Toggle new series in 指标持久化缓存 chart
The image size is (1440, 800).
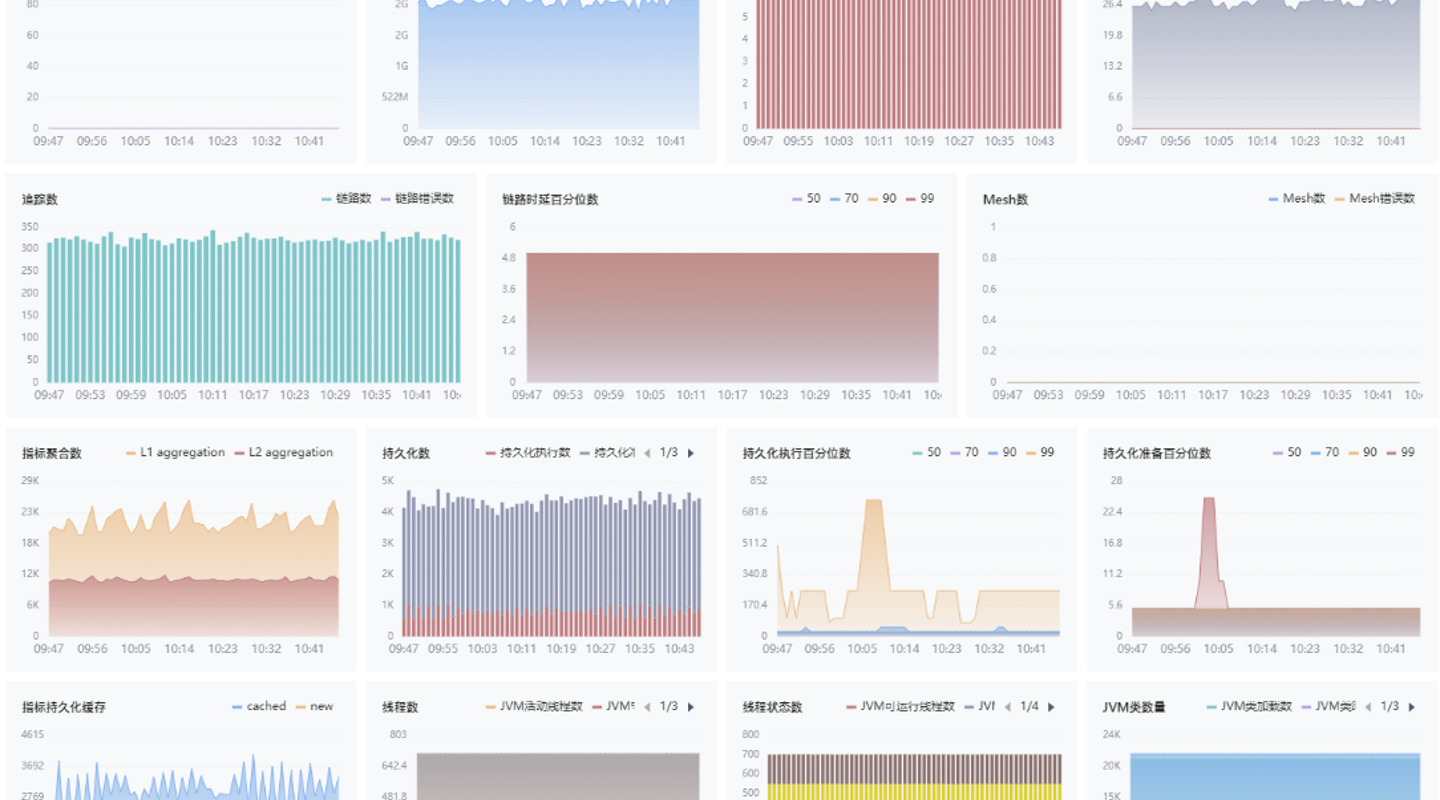pyautogui.click(x=314, y=707)
